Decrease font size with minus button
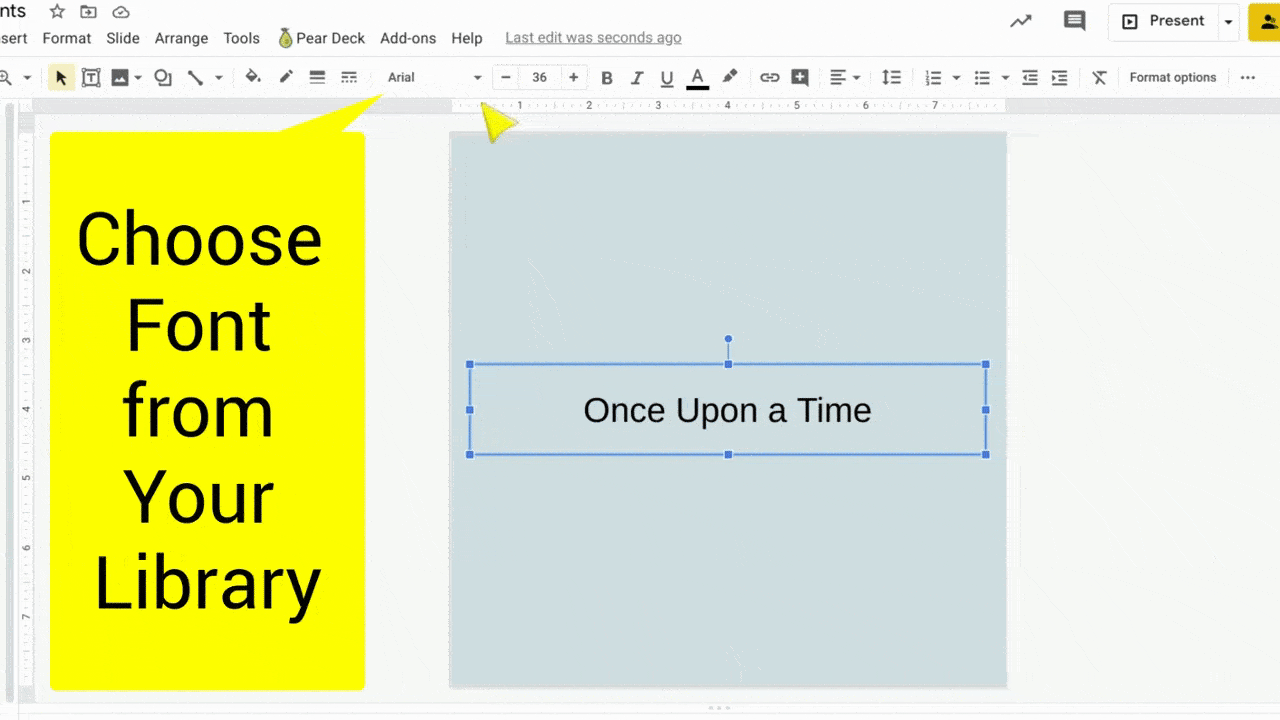 click(x=506, y=77)
